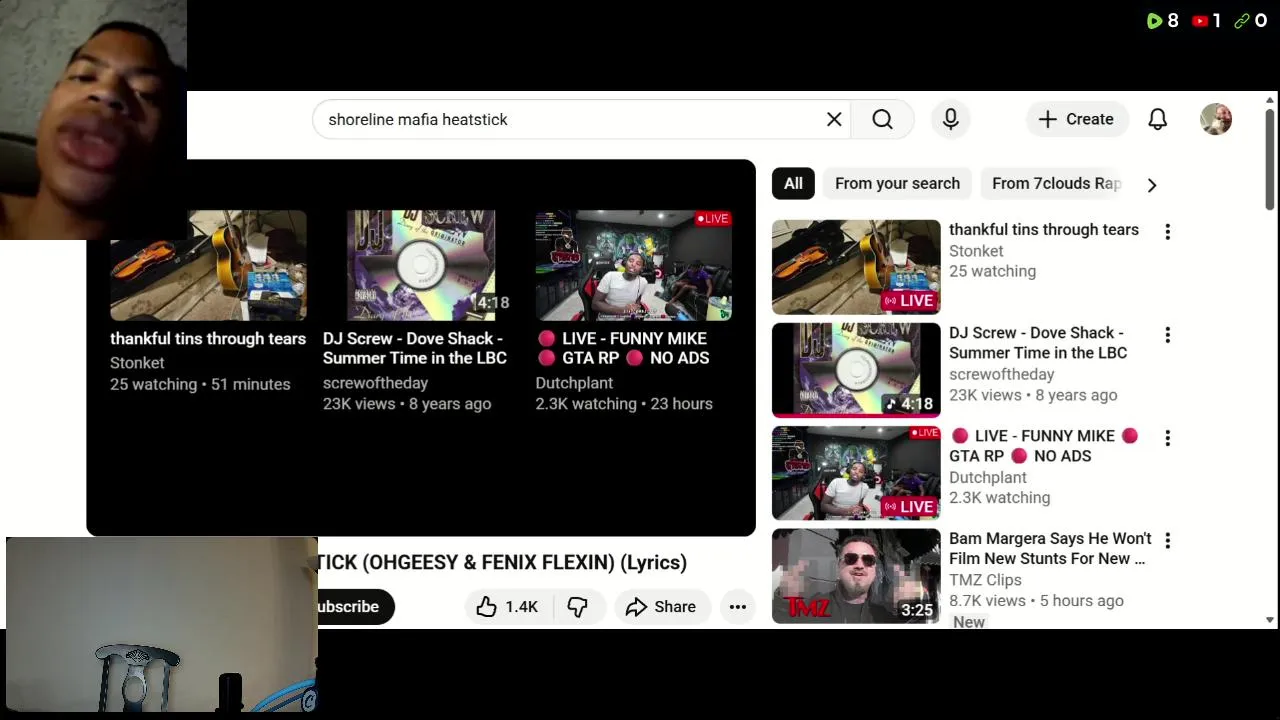This screenshot has width=1280, height=720.
Task: Select the All filter chip
Action: (x=793, y=183)
